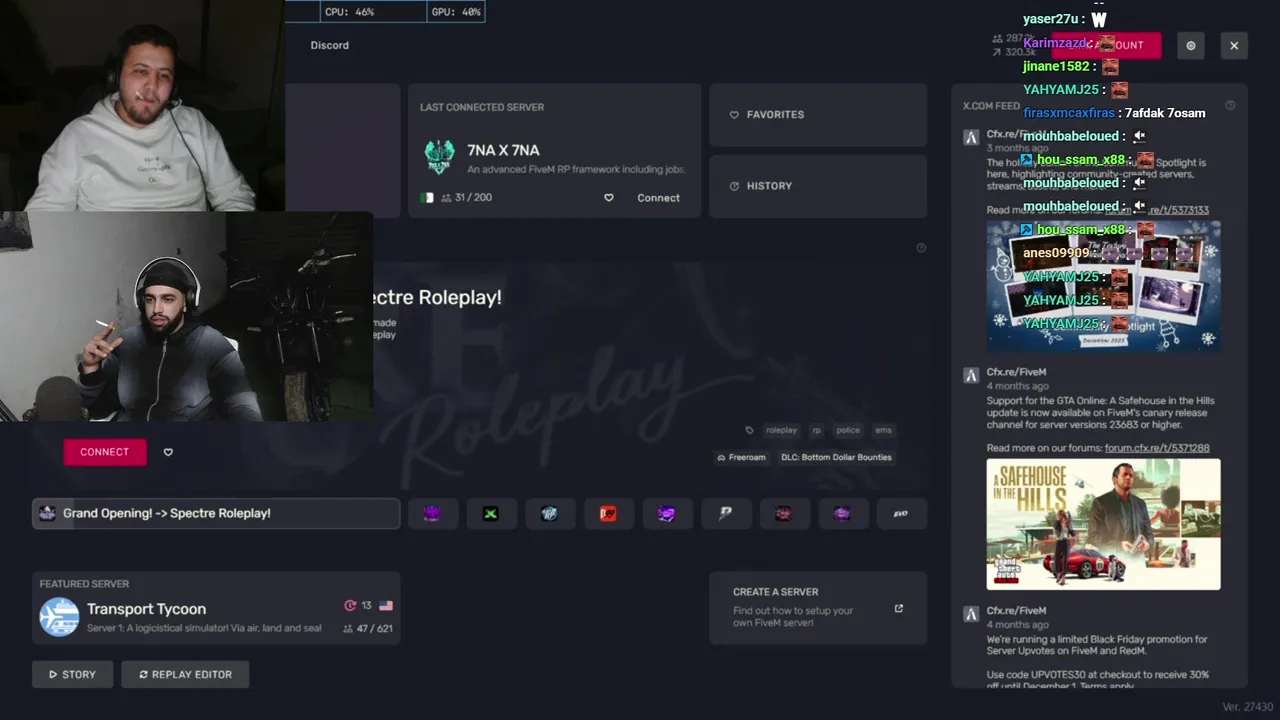This screenshot has width=1280, height=720.
Task: Click DLC: Bottom Dollar Bounties label
Action: pyautogui.click(x=836, y=457)
